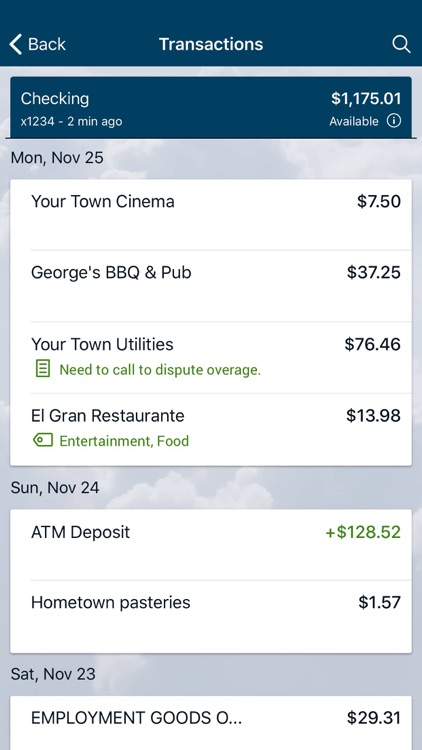Tap the Checking account header card
The image size is (422, 750).
[x=211, y=108]
